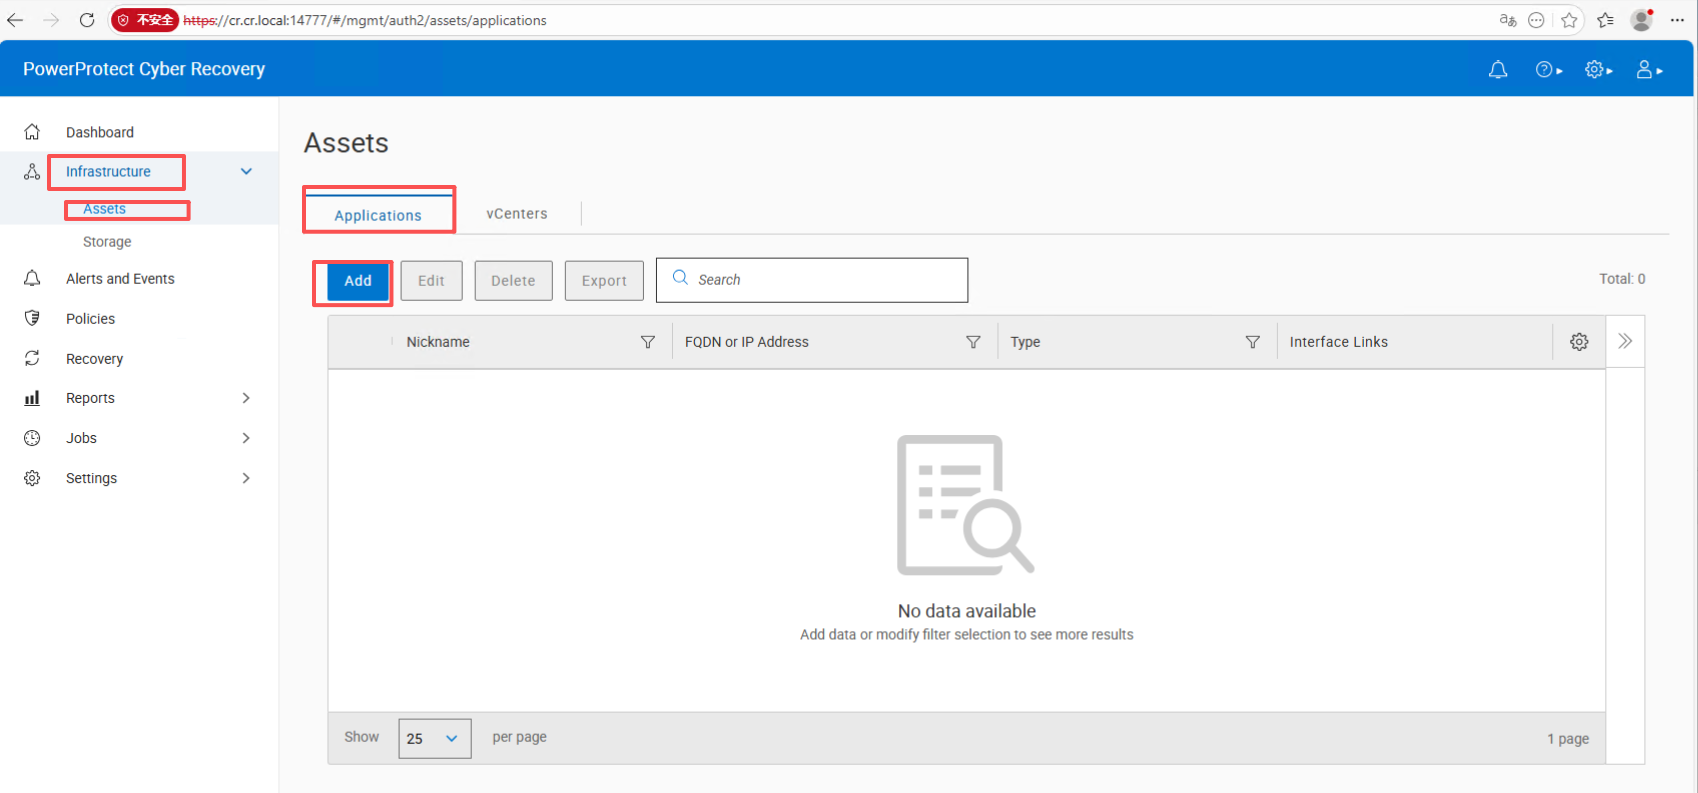Expand the Reports submenu chevron
Viewport: 1698px width, 793px height.
tap(246, 398)
